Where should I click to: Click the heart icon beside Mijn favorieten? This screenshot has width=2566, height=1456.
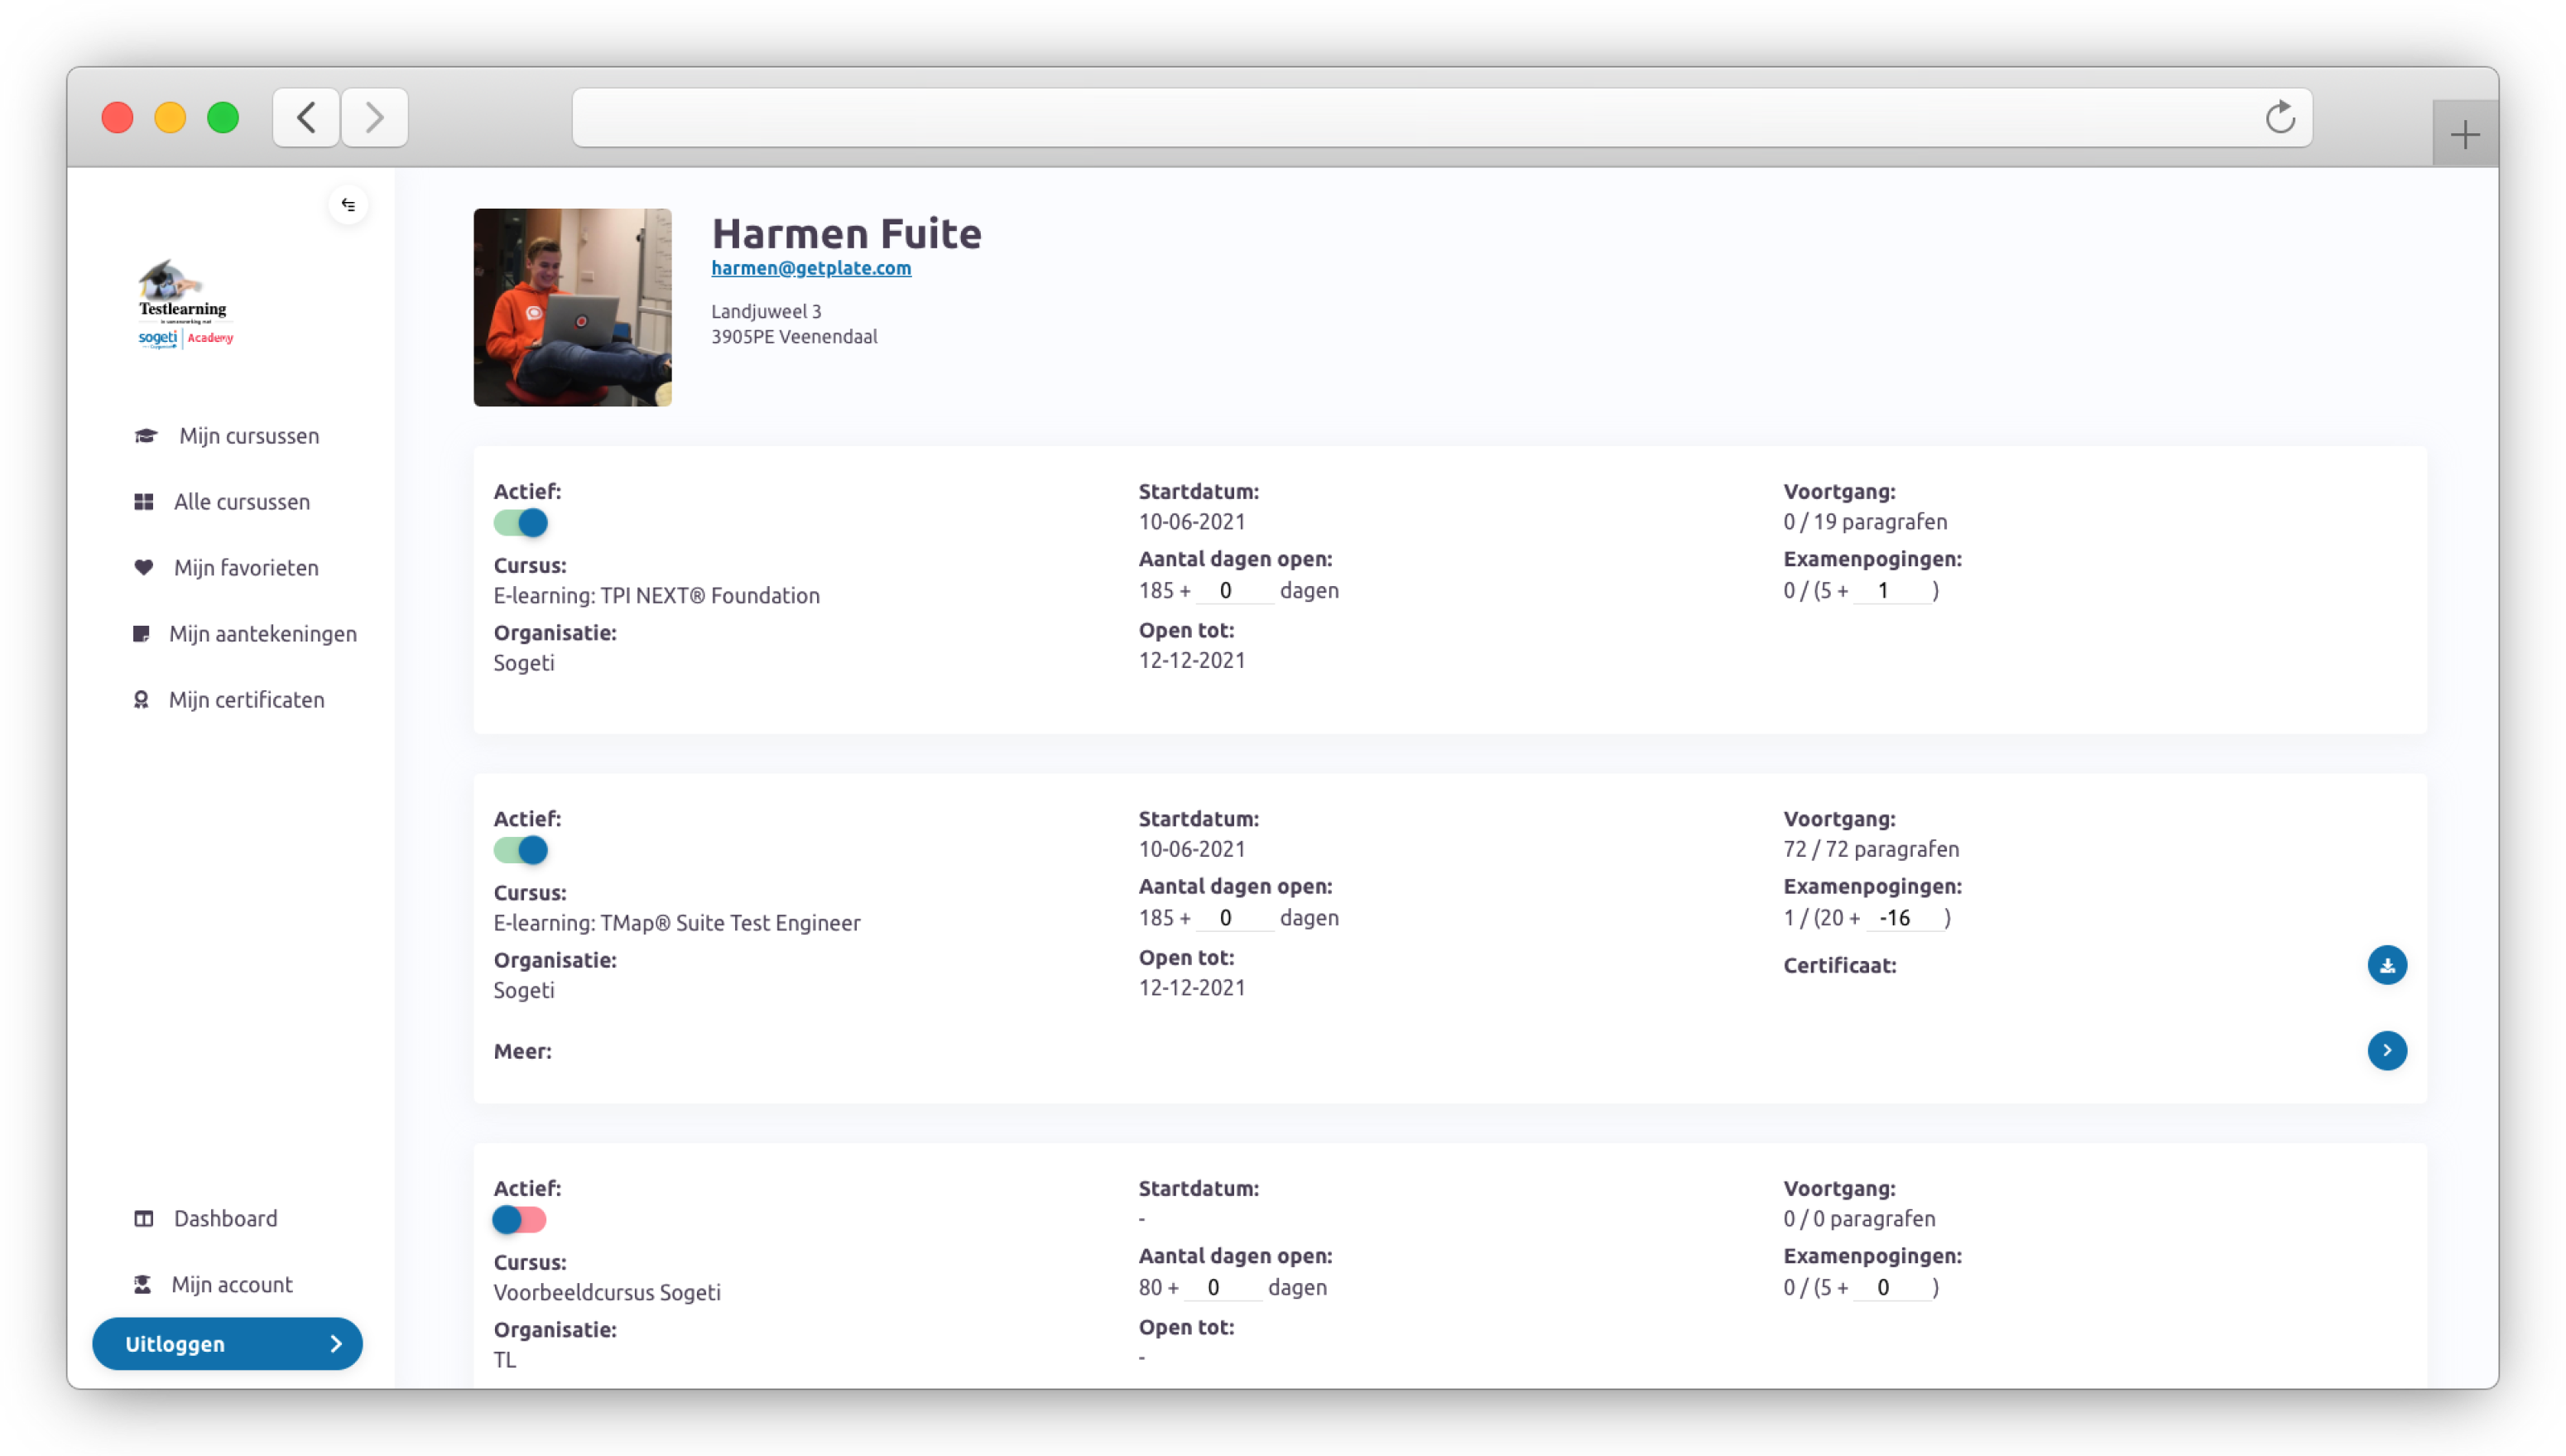(144, 568)
